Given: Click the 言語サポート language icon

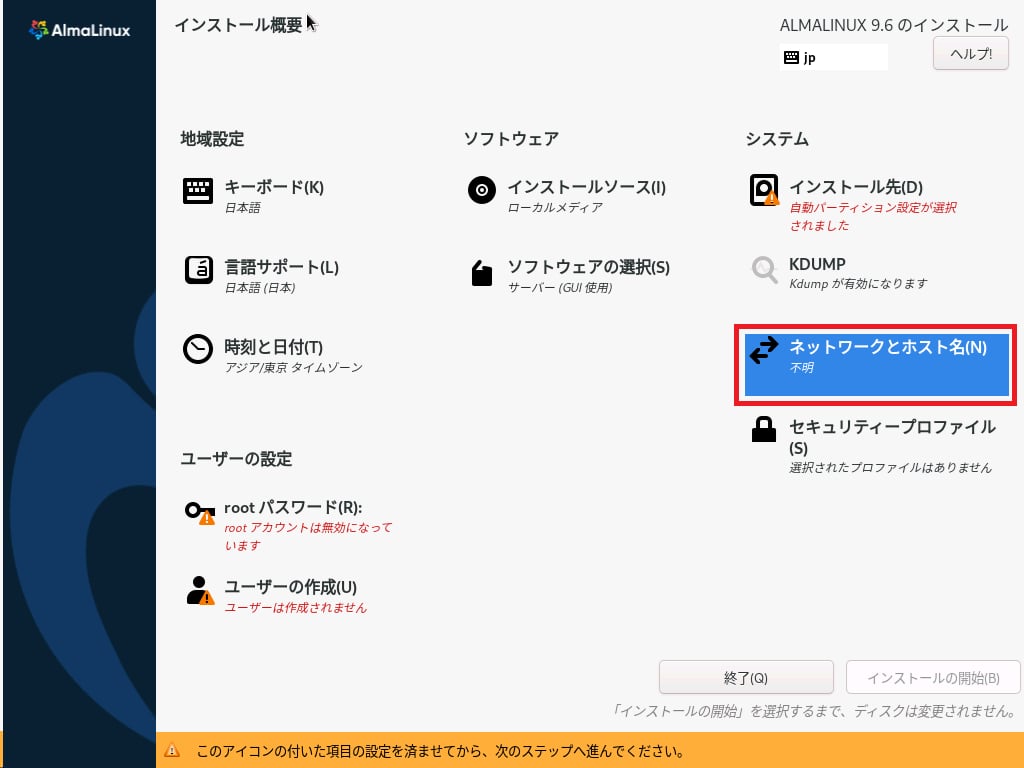Looking at the screenshot, I should coord(198,271).
